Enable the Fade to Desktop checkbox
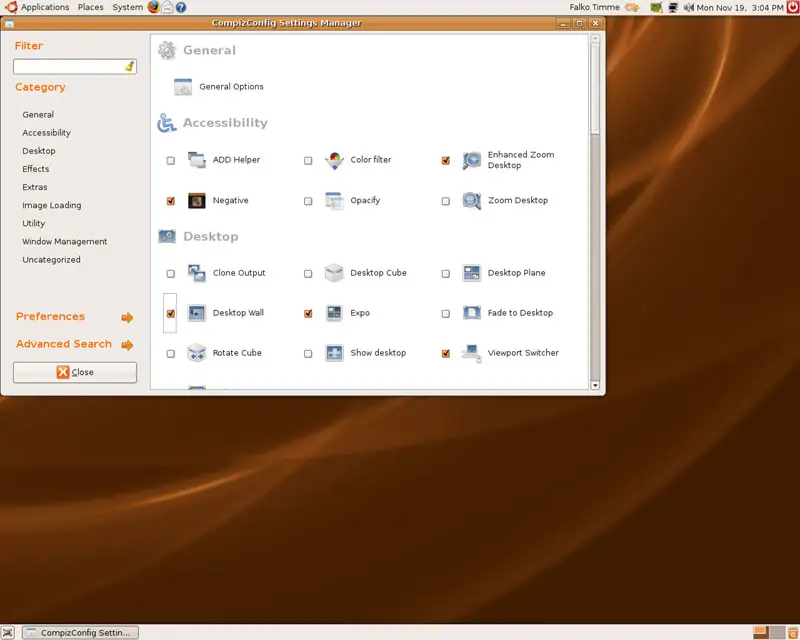800x640 pixels. click(446, 313)
